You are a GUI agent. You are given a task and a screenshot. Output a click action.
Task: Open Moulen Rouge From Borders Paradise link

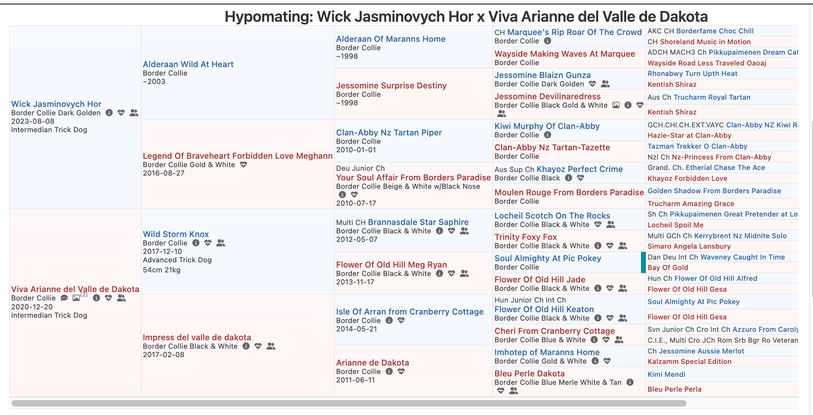coord(569,192)
